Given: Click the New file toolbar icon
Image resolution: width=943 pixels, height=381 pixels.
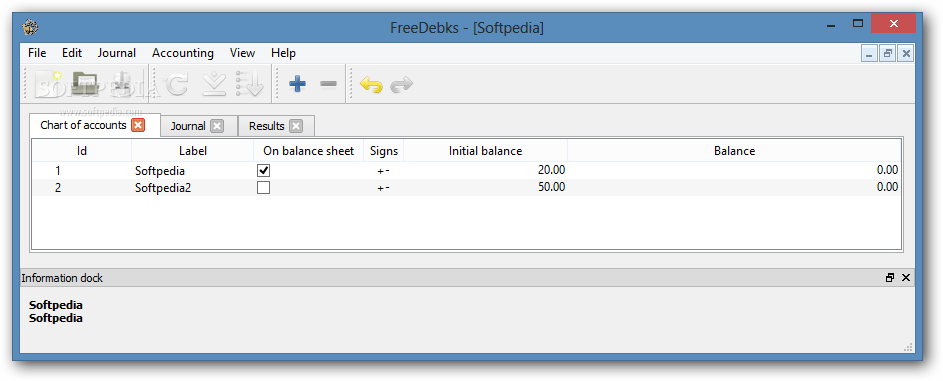Looking at the screenshot, I should pos(49,84).
